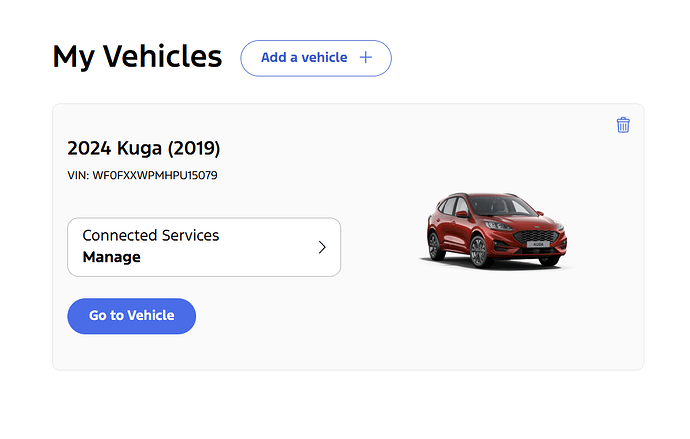
Task: Expand Connected Services using the chevron arrow
Action: tap(322, 247)
